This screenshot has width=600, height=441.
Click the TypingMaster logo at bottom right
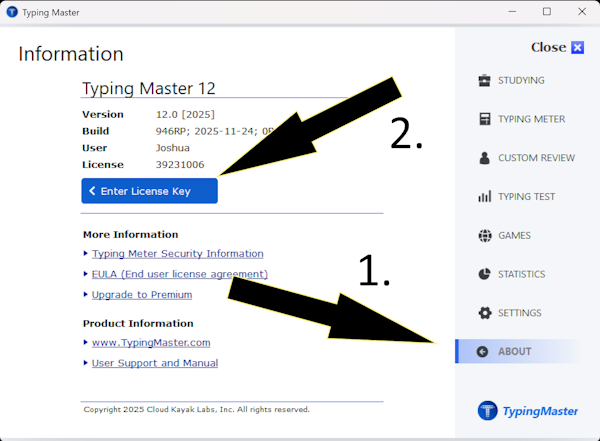click(x=528, y=411)
